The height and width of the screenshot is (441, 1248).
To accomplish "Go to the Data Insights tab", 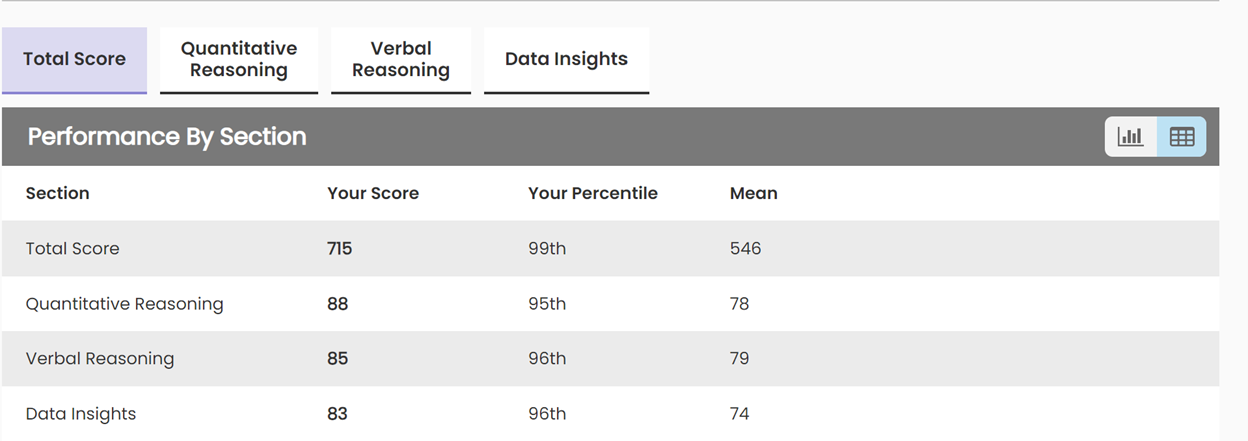I will click(x=566, y=59).
